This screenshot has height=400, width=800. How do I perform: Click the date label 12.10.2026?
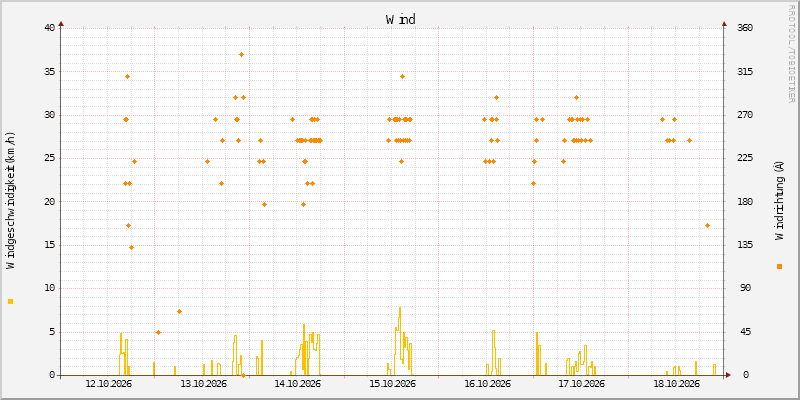[109, 384]
